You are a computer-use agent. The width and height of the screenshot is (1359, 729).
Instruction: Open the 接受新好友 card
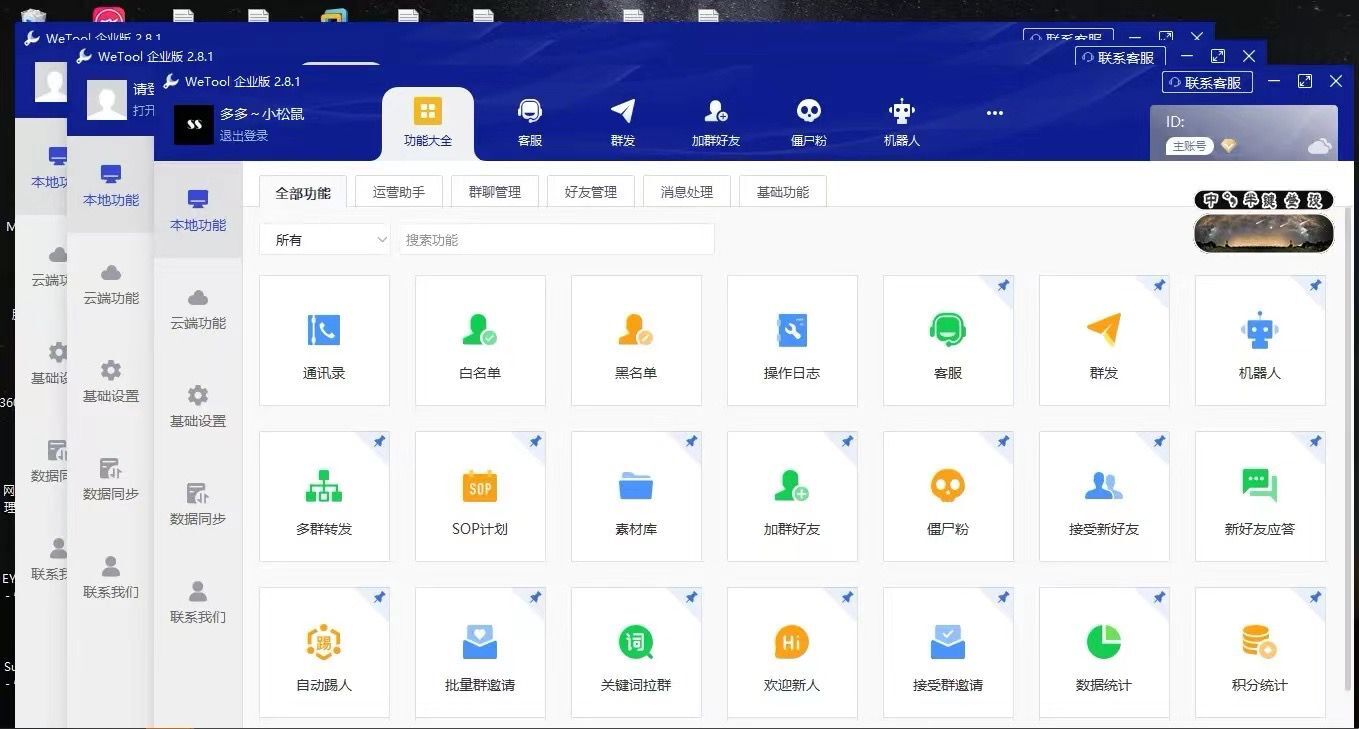click(1104, 496)
